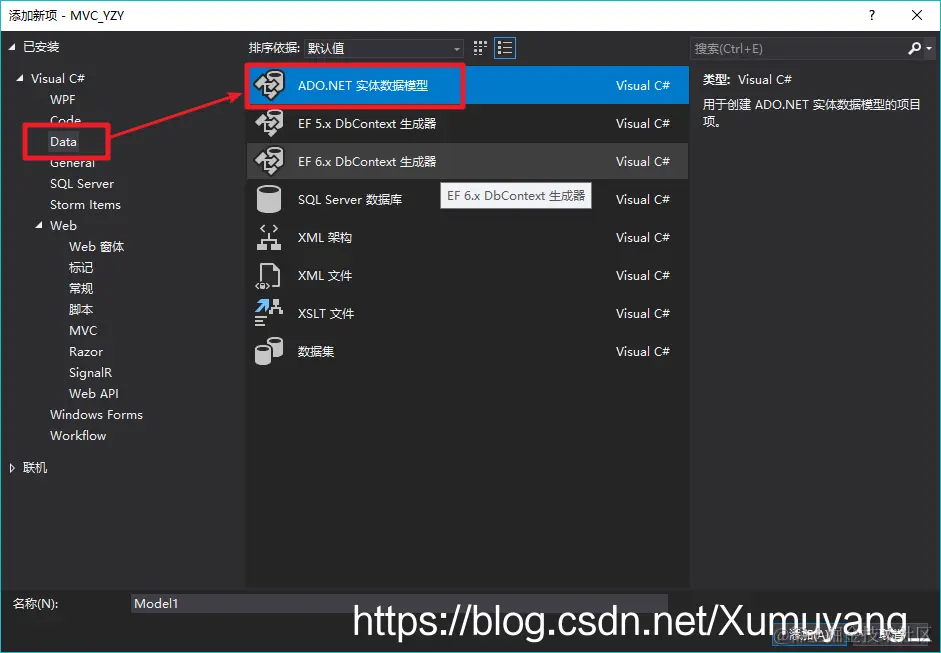Select 常规 category under Web
This screenshot has width=941, height=653.
pyautogui.click(x=80, y=289)
